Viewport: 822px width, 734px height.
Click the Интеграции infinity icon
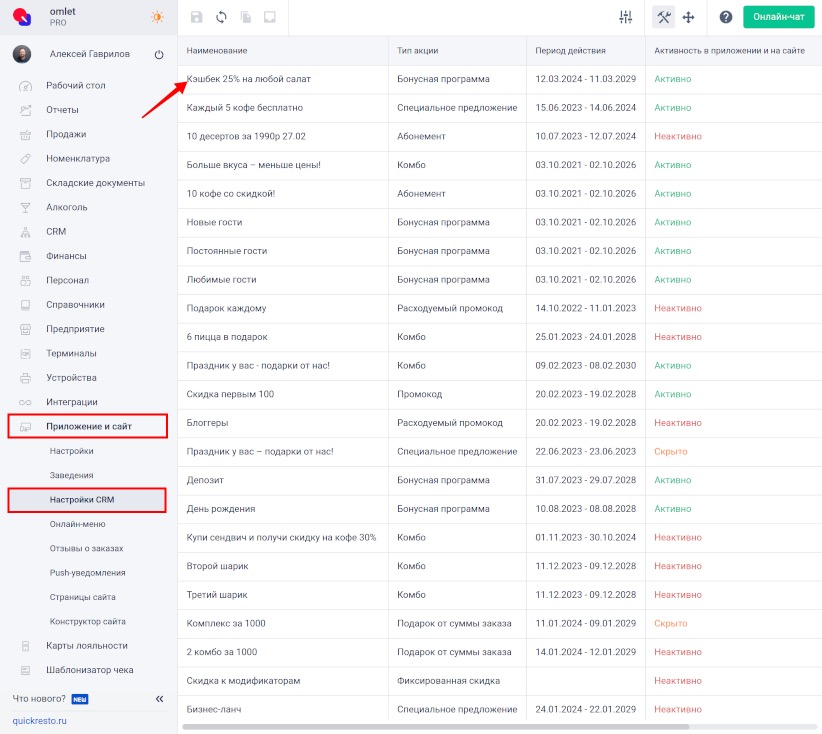25,403
